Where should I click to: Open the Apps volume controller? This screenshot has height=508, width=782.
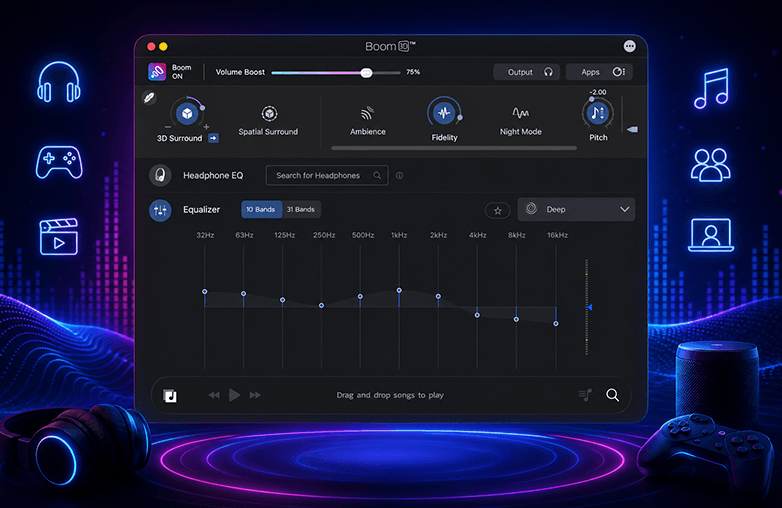599,72
